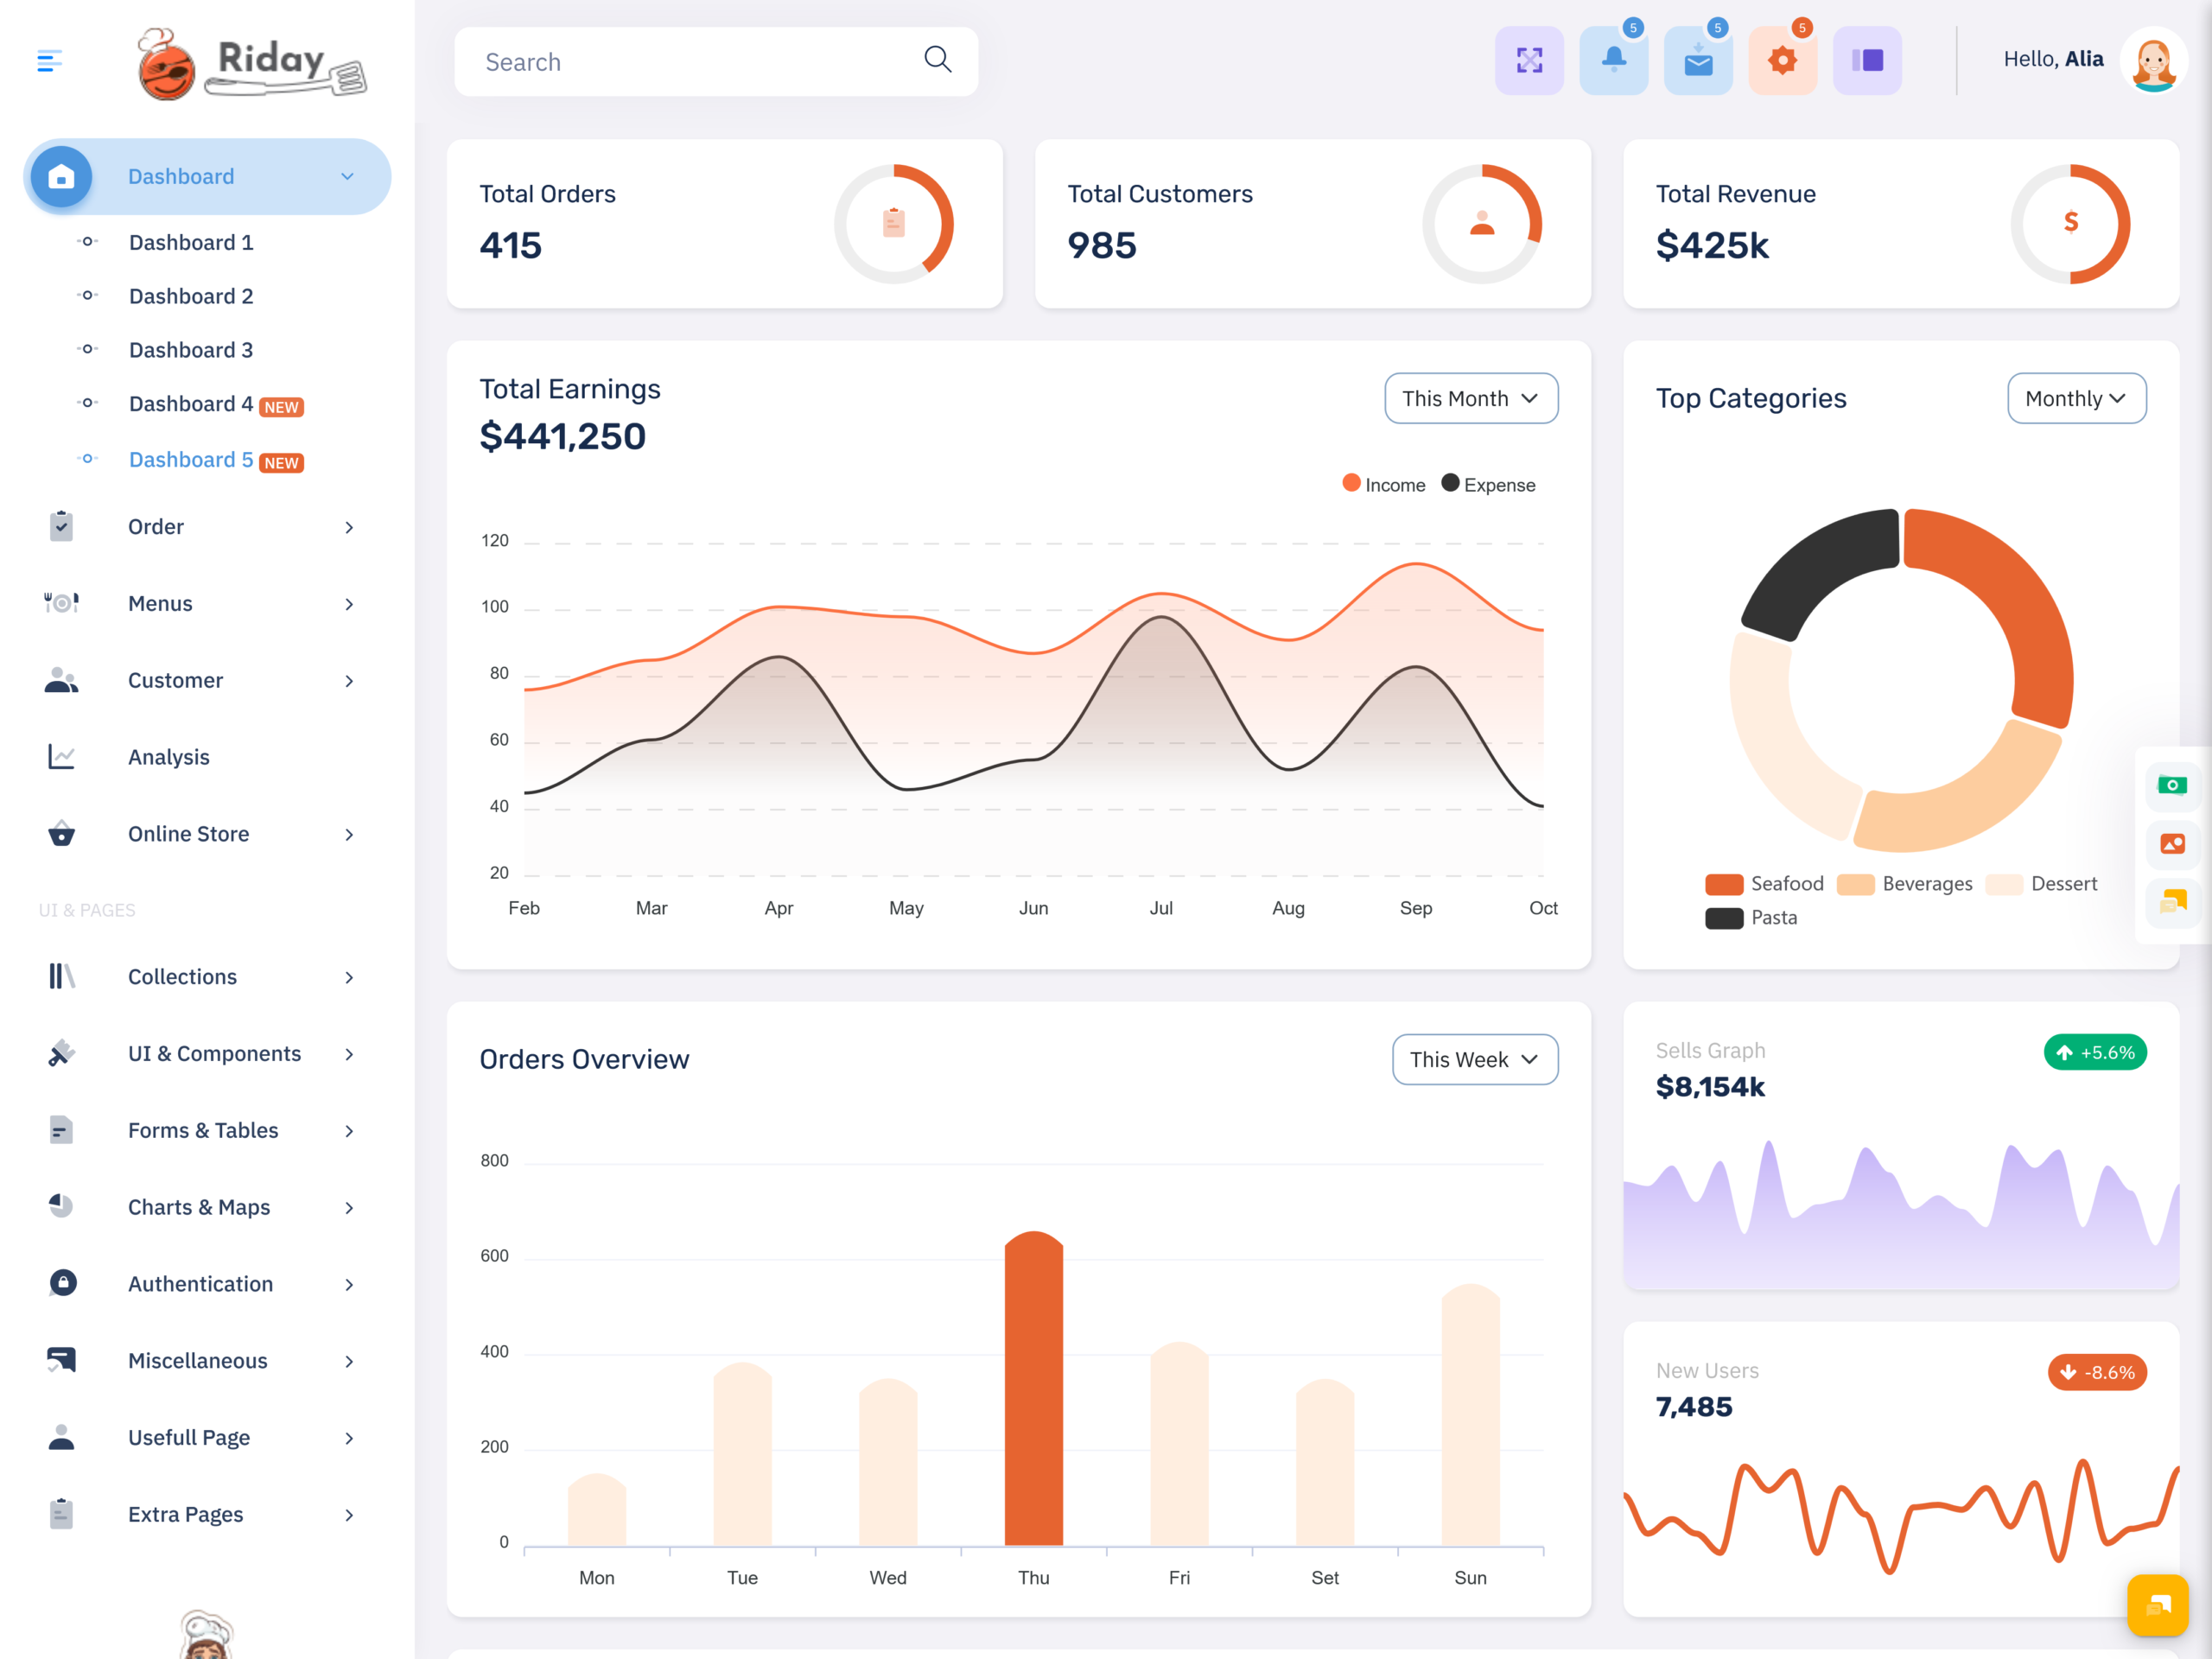
Task: Click the Miscellaneous menu label
Action: tap(198, 1360)
